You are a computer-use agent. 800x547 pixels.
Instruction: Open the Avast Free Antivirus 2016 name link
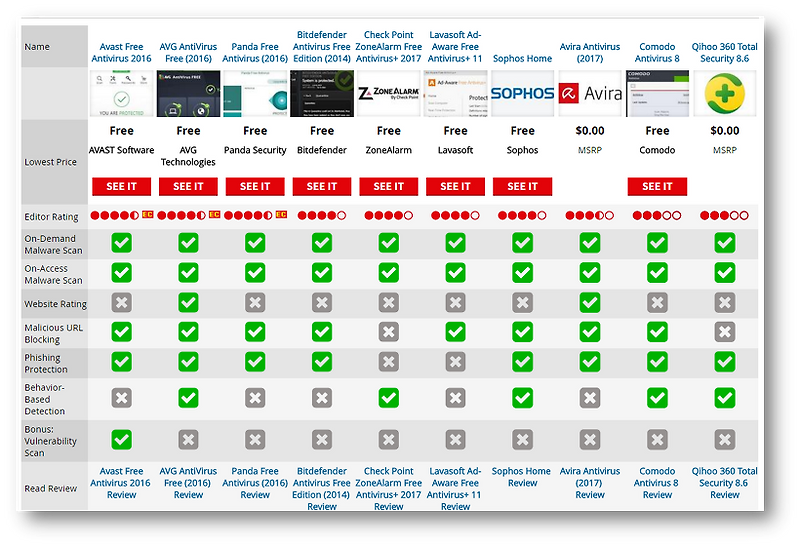(x=121, y=53)
